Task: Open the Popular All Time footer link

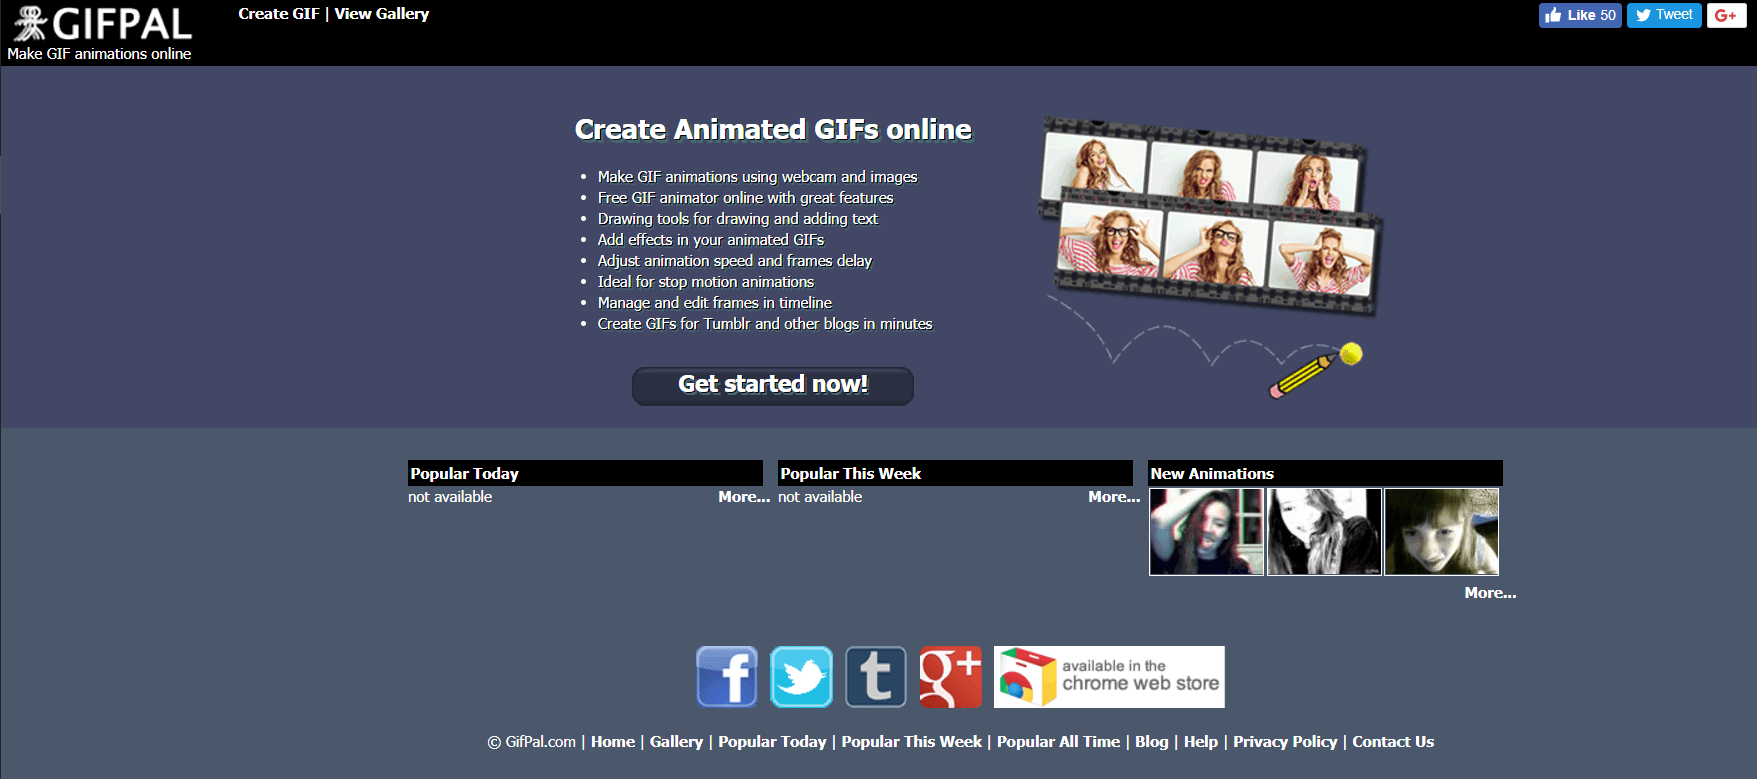Action: (x=1059, y=742)
